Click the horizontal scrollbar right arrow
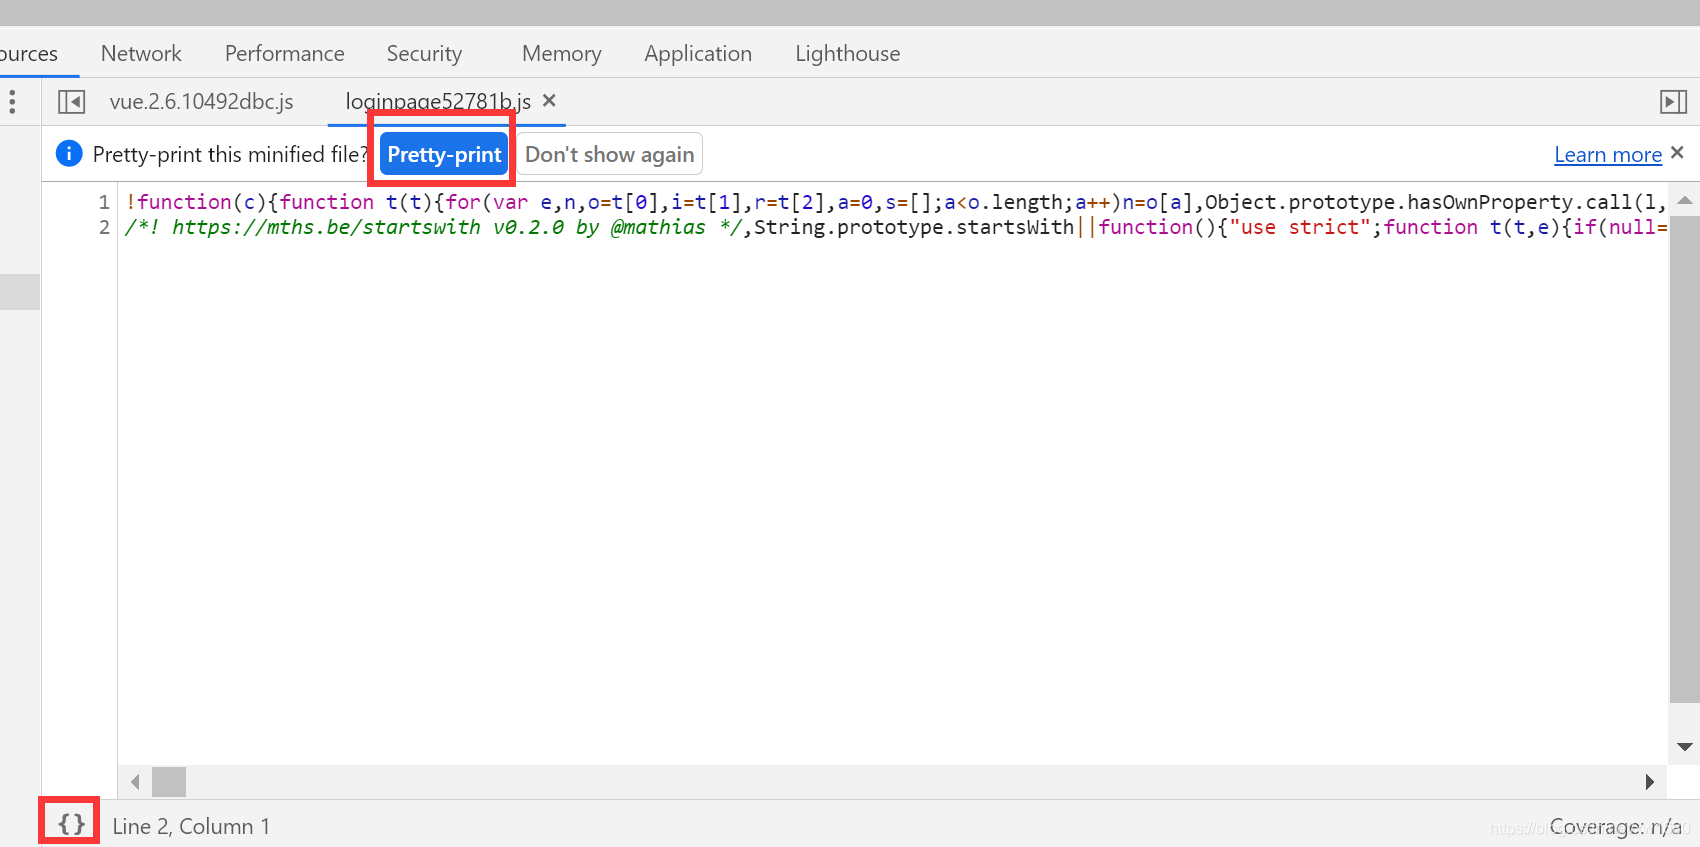Viewport: 1700px width, 847px height. point(1649,782)
